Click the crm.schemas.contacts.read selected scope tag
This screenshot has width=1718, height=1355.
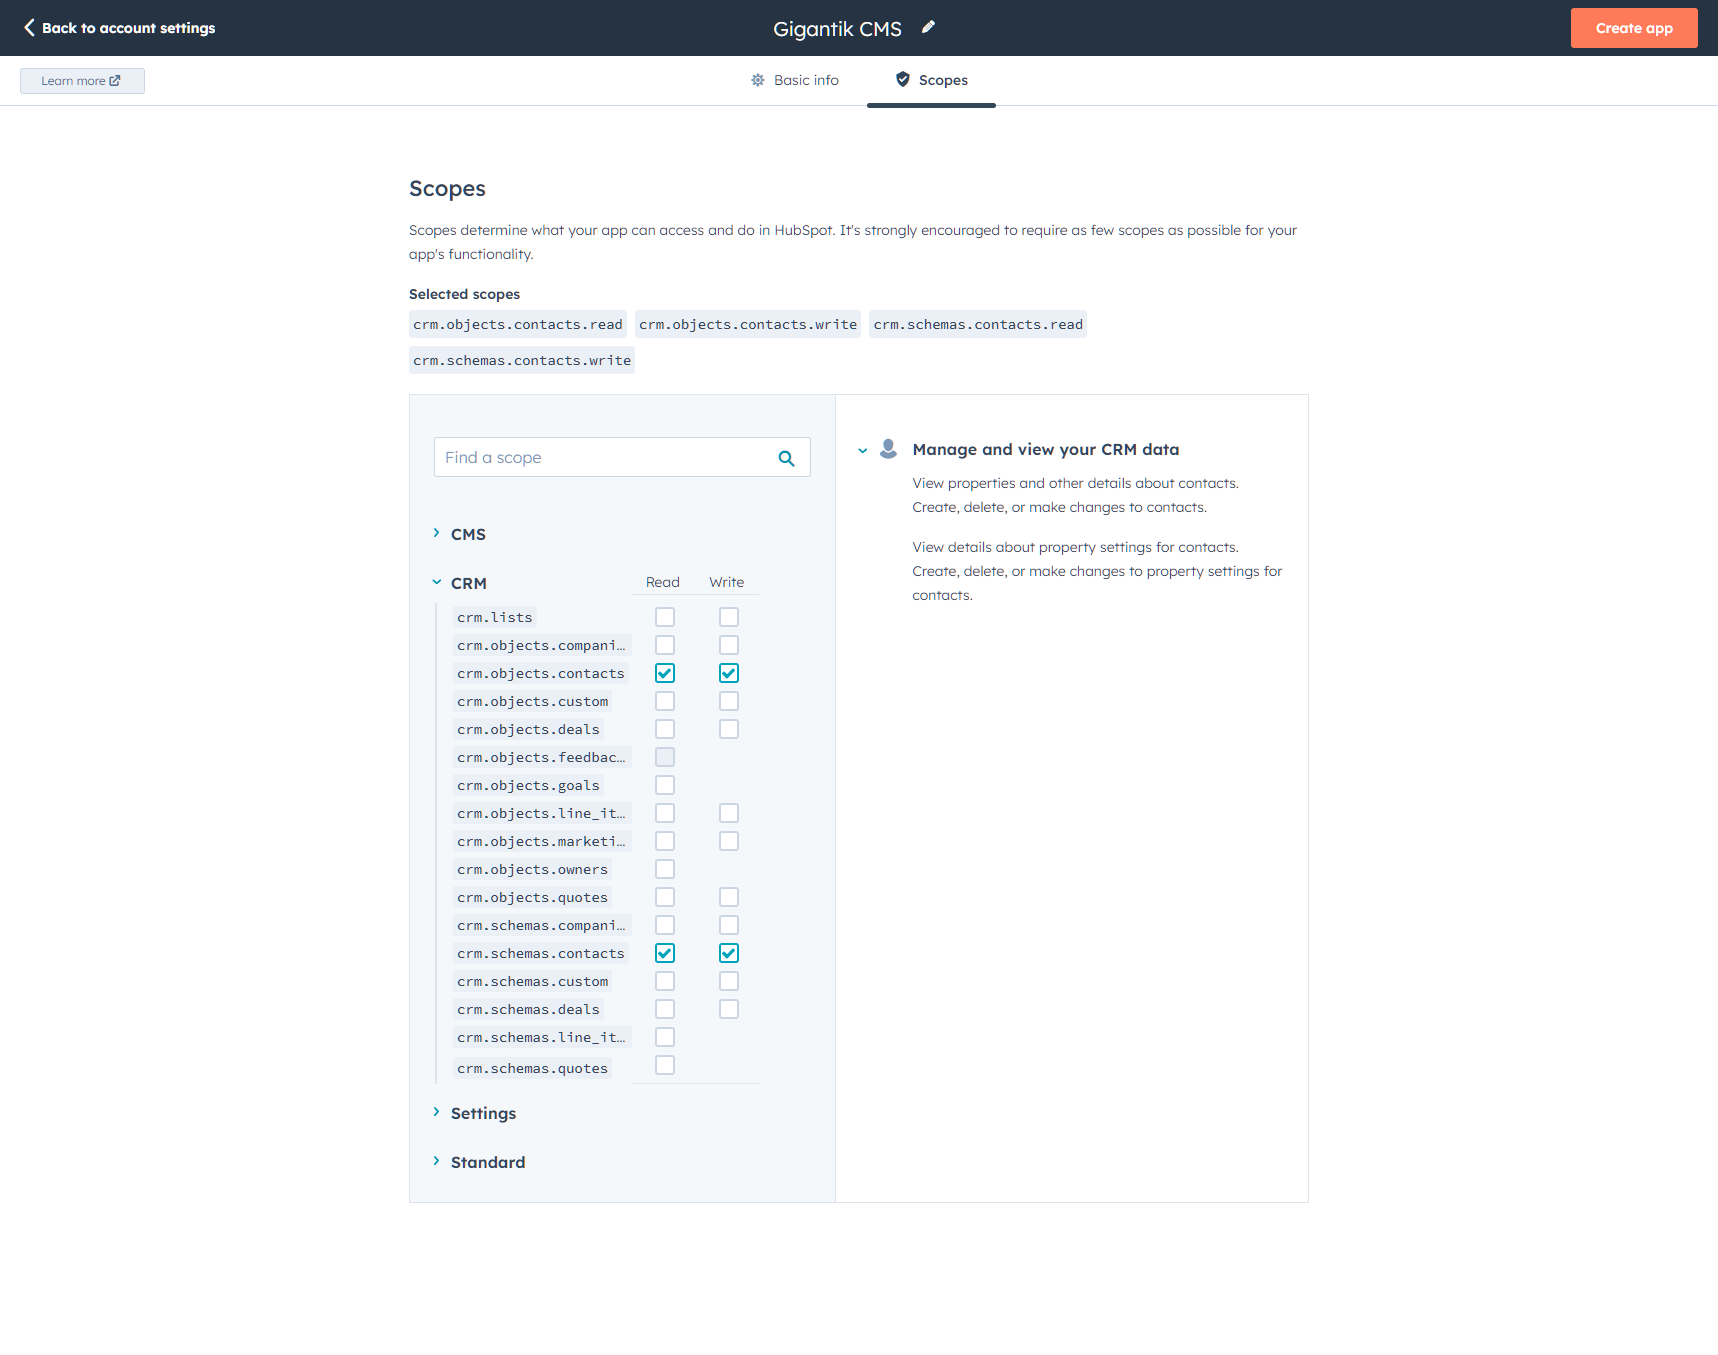978,324
